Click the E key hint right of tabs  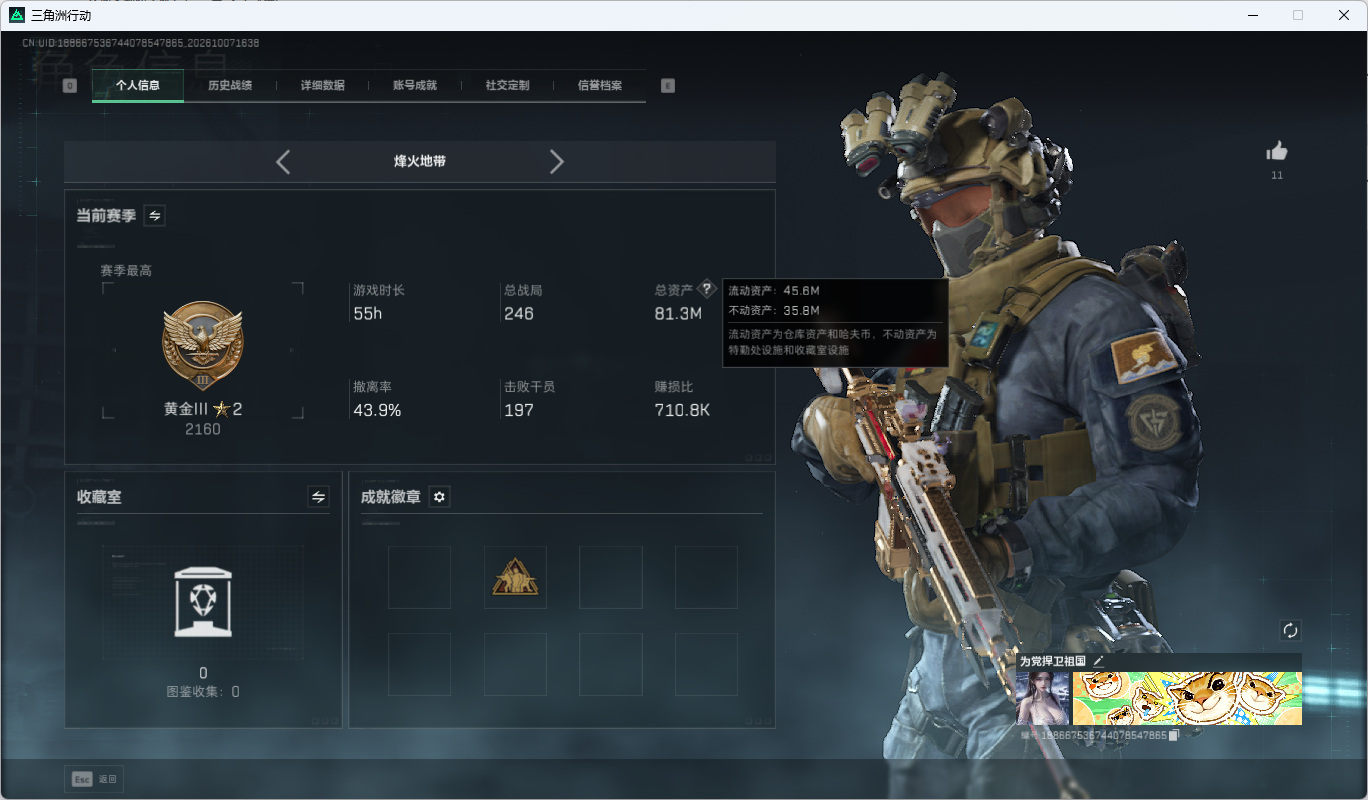coord(668,86)
